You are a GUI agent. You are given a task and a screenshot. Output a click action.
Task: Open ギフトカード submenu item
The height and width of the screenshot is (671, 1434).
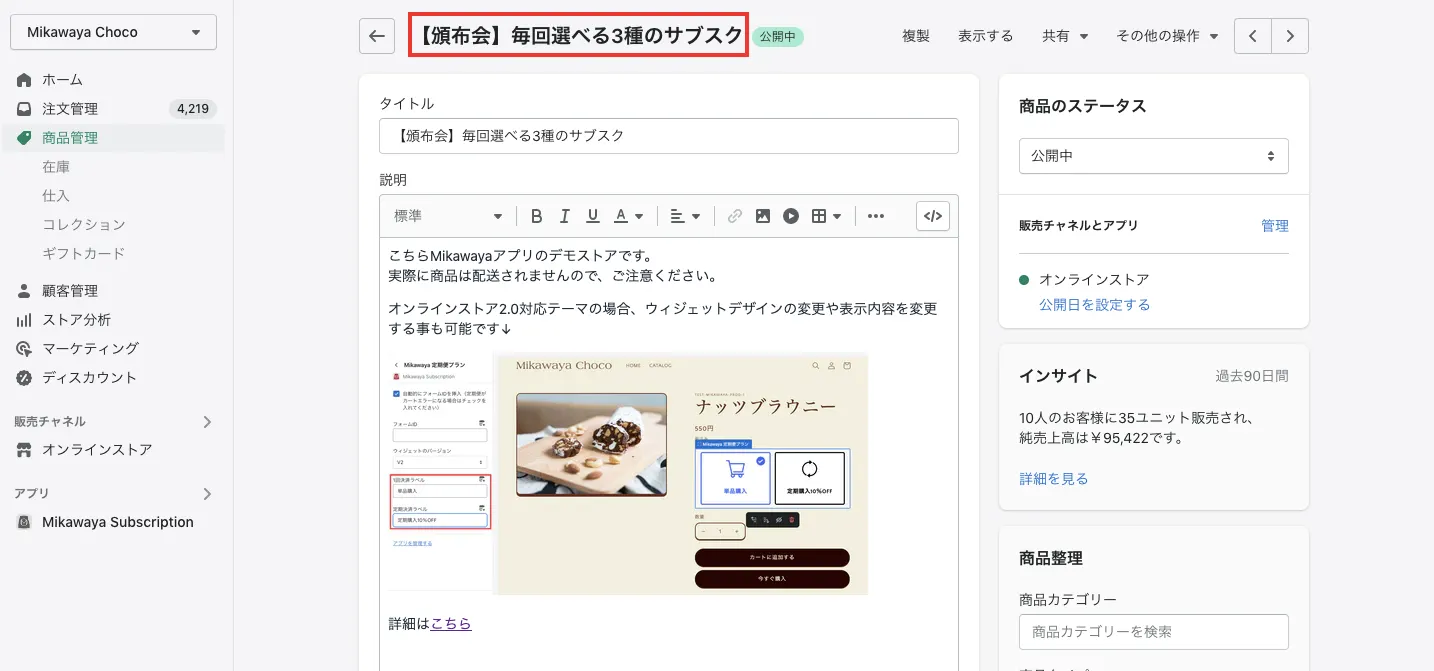(x=84, y=254)
